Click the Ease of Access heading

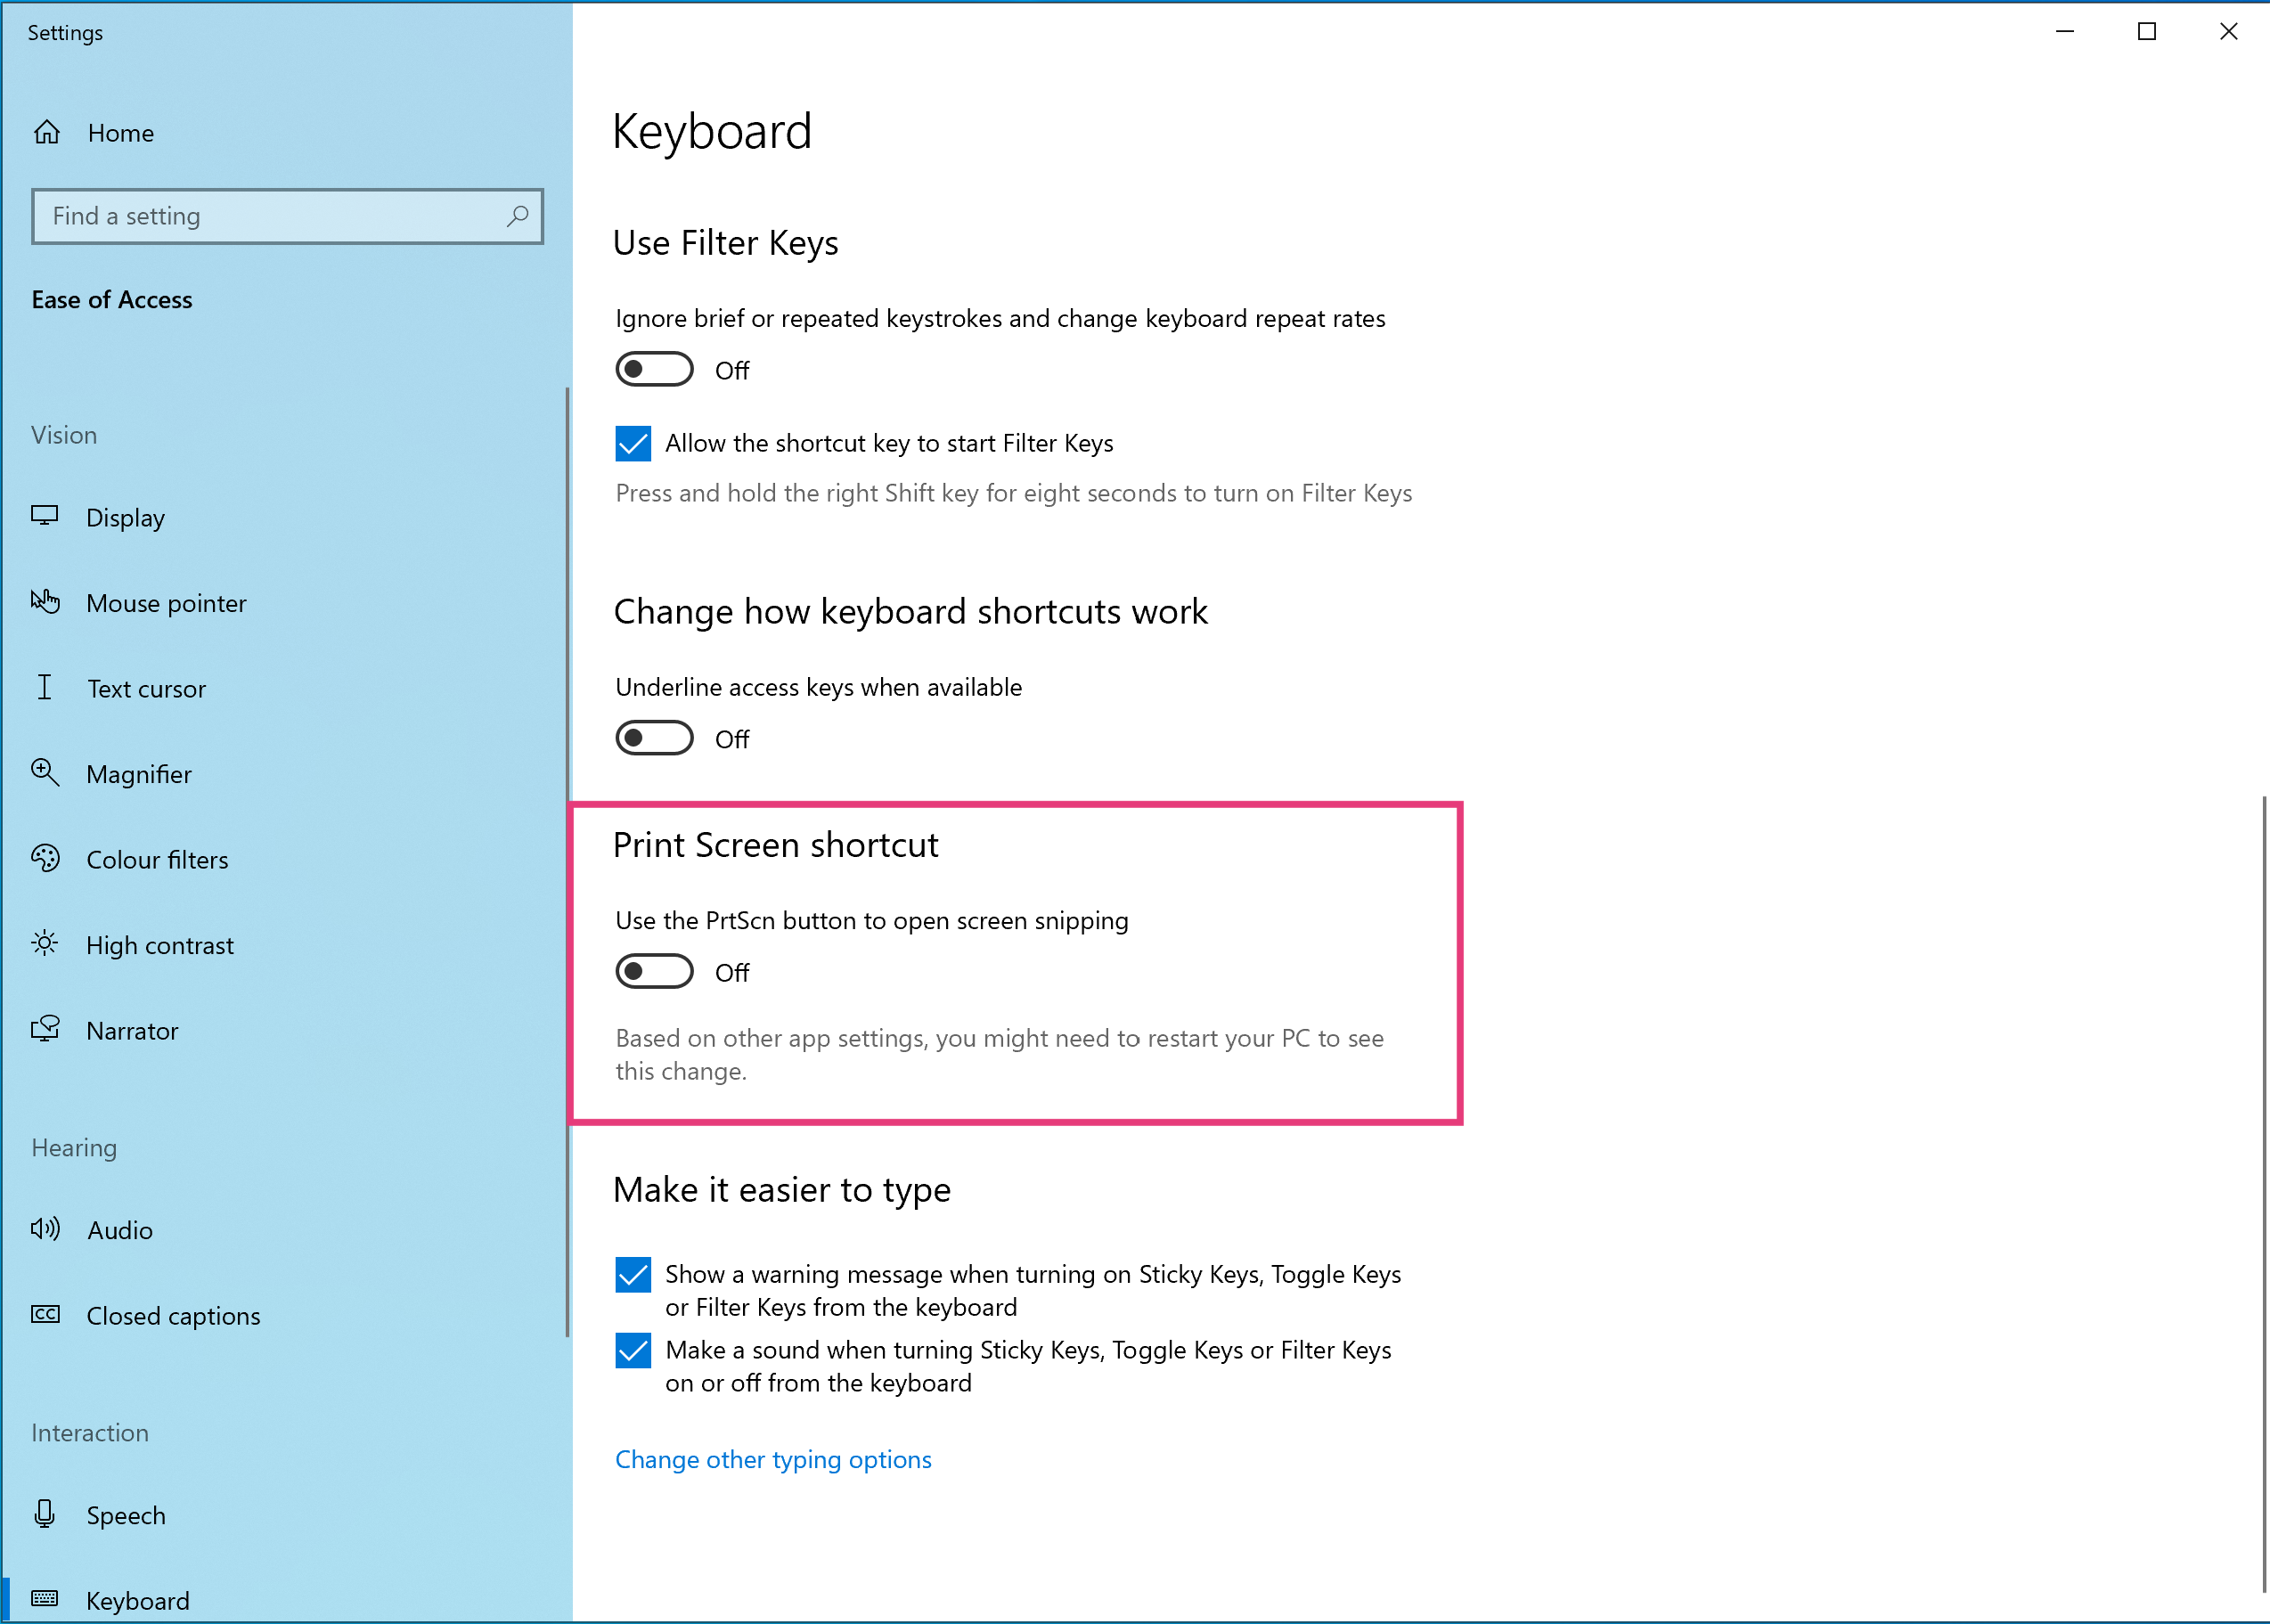click(x=112, y=299)
